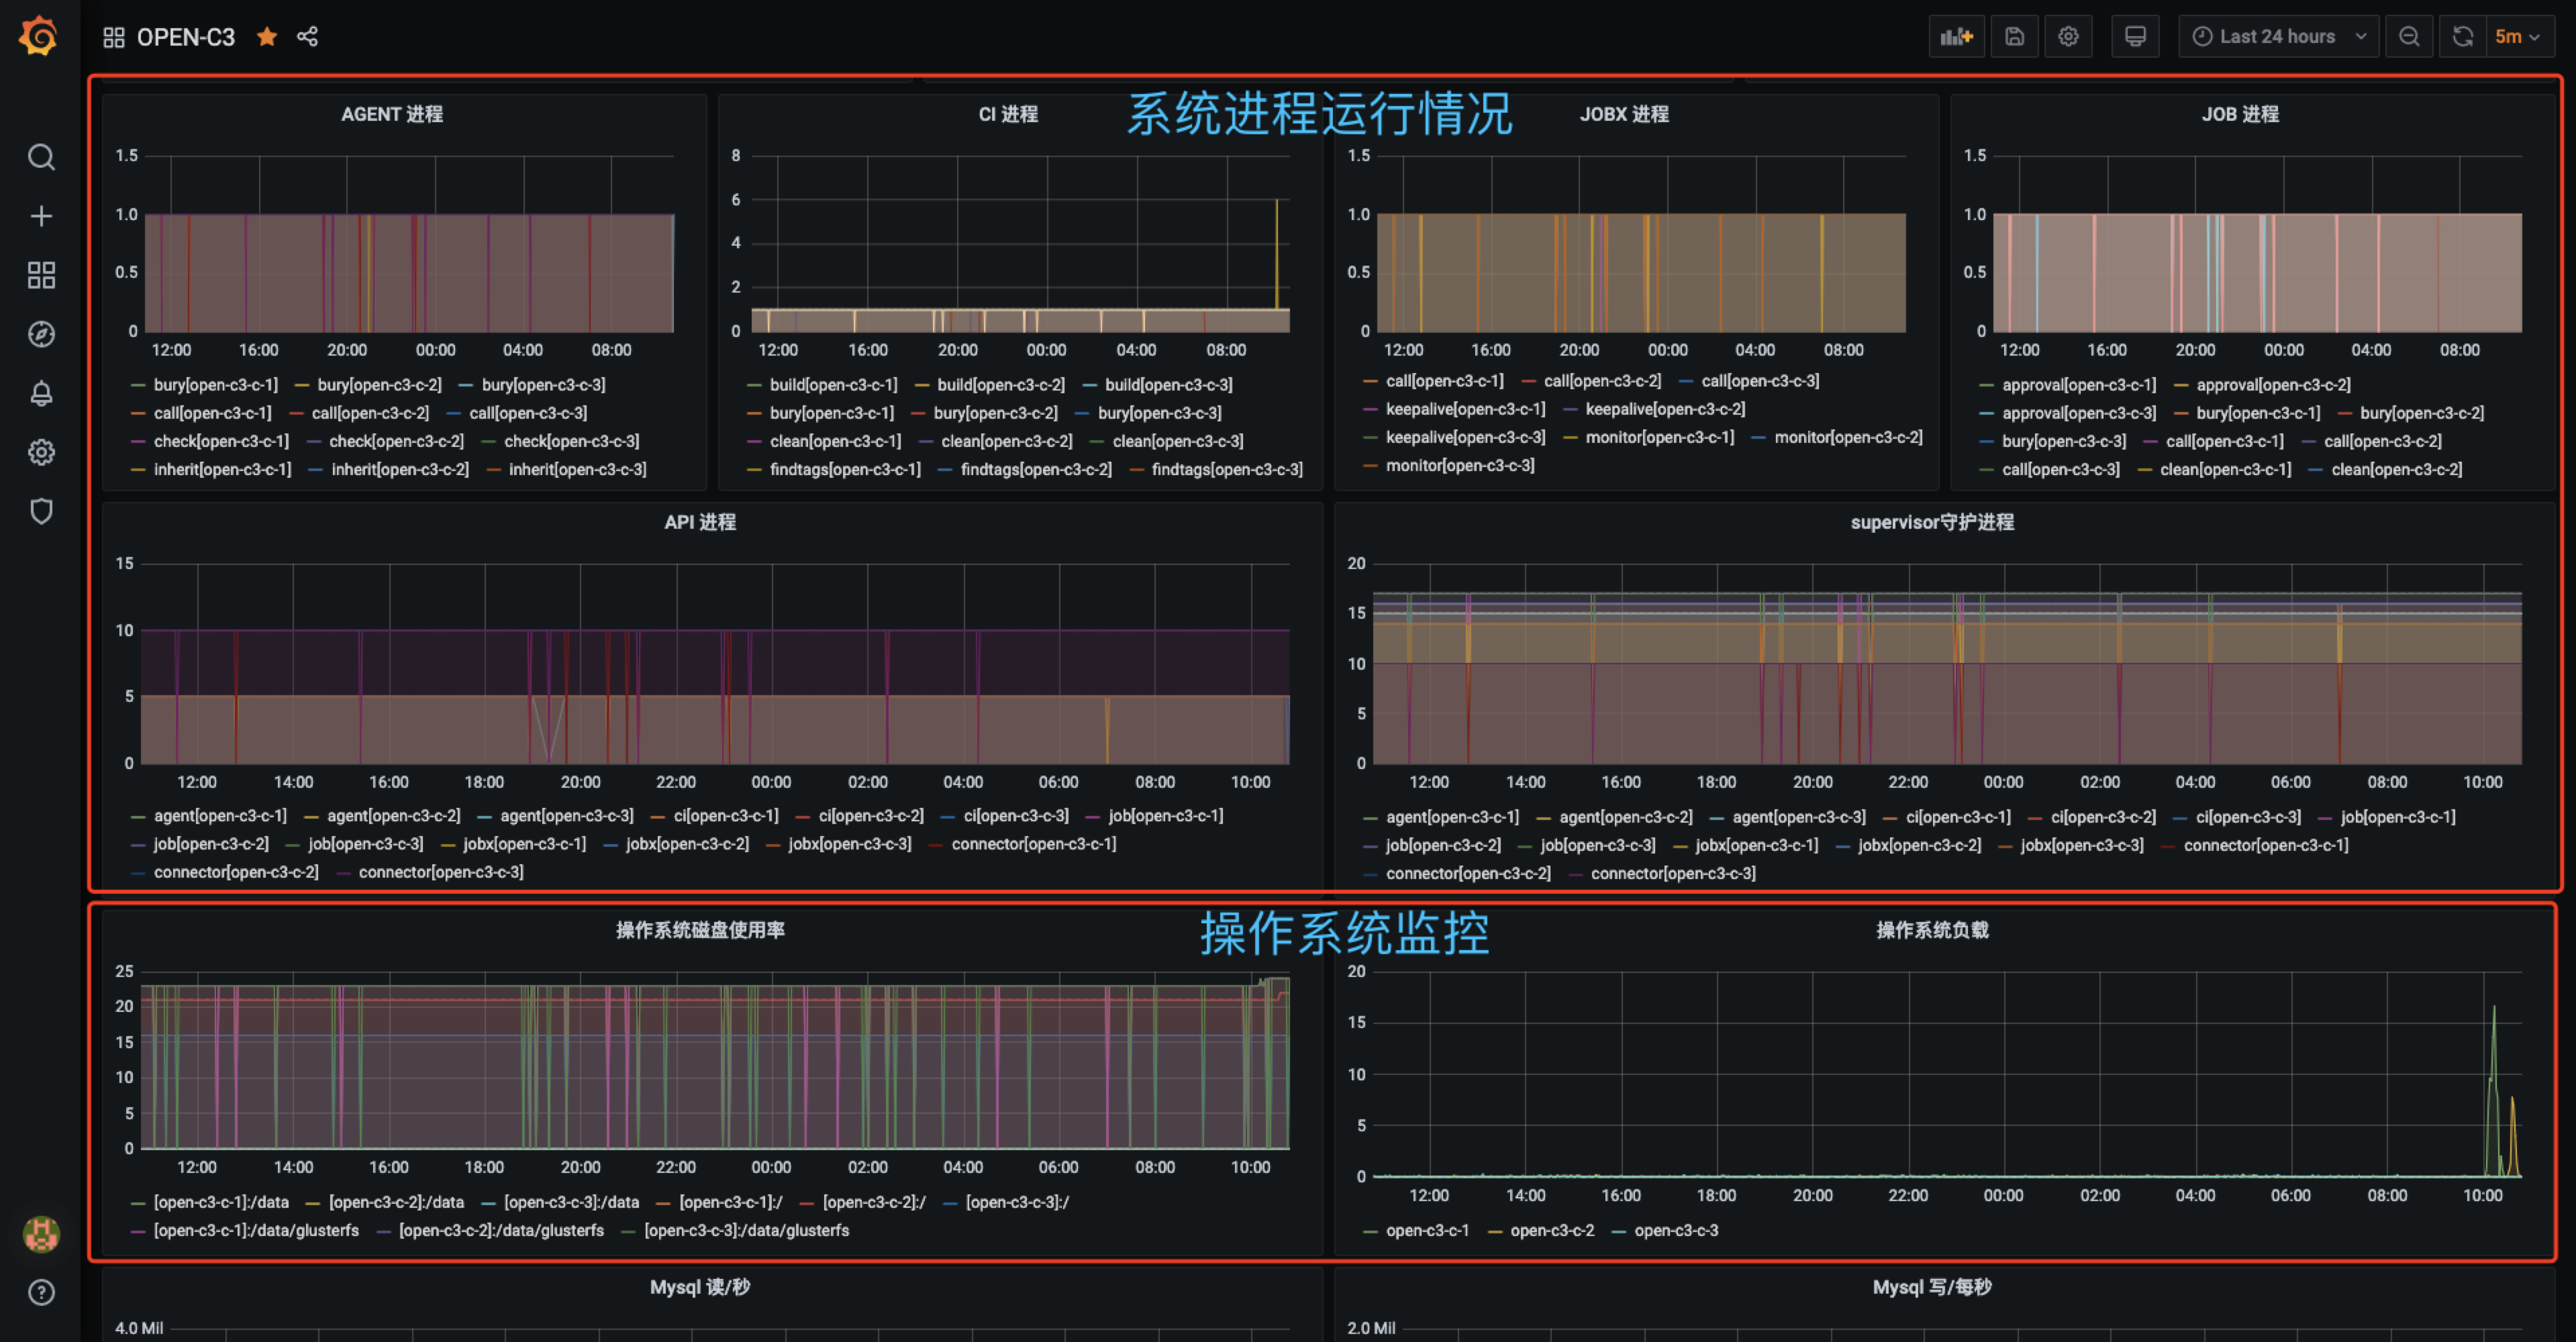This screenshot has width=2576, height=1342.
Task: Click the yellow spike in CI 进程 chart
Action: coord(1276,255)
